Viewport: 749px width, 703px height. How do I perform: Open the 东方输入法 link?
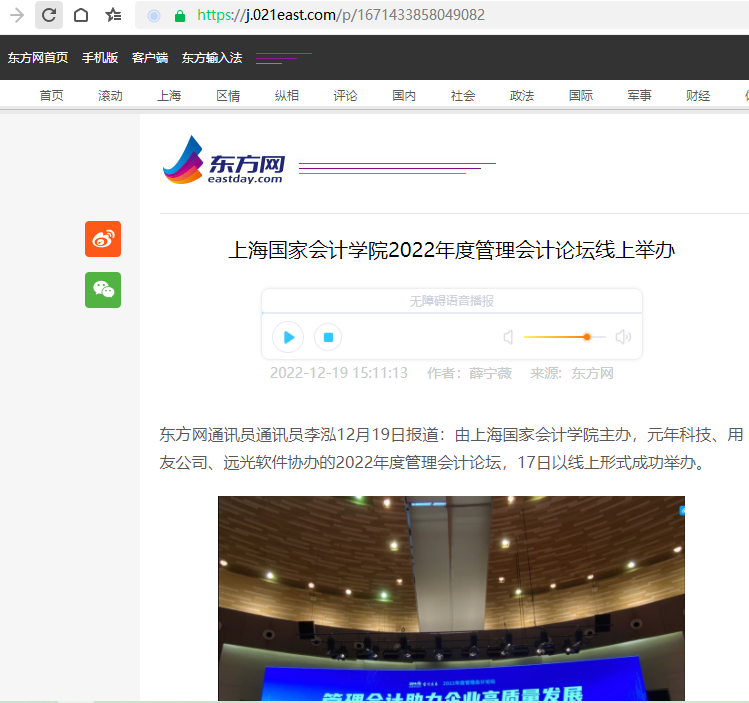[212, 58]
